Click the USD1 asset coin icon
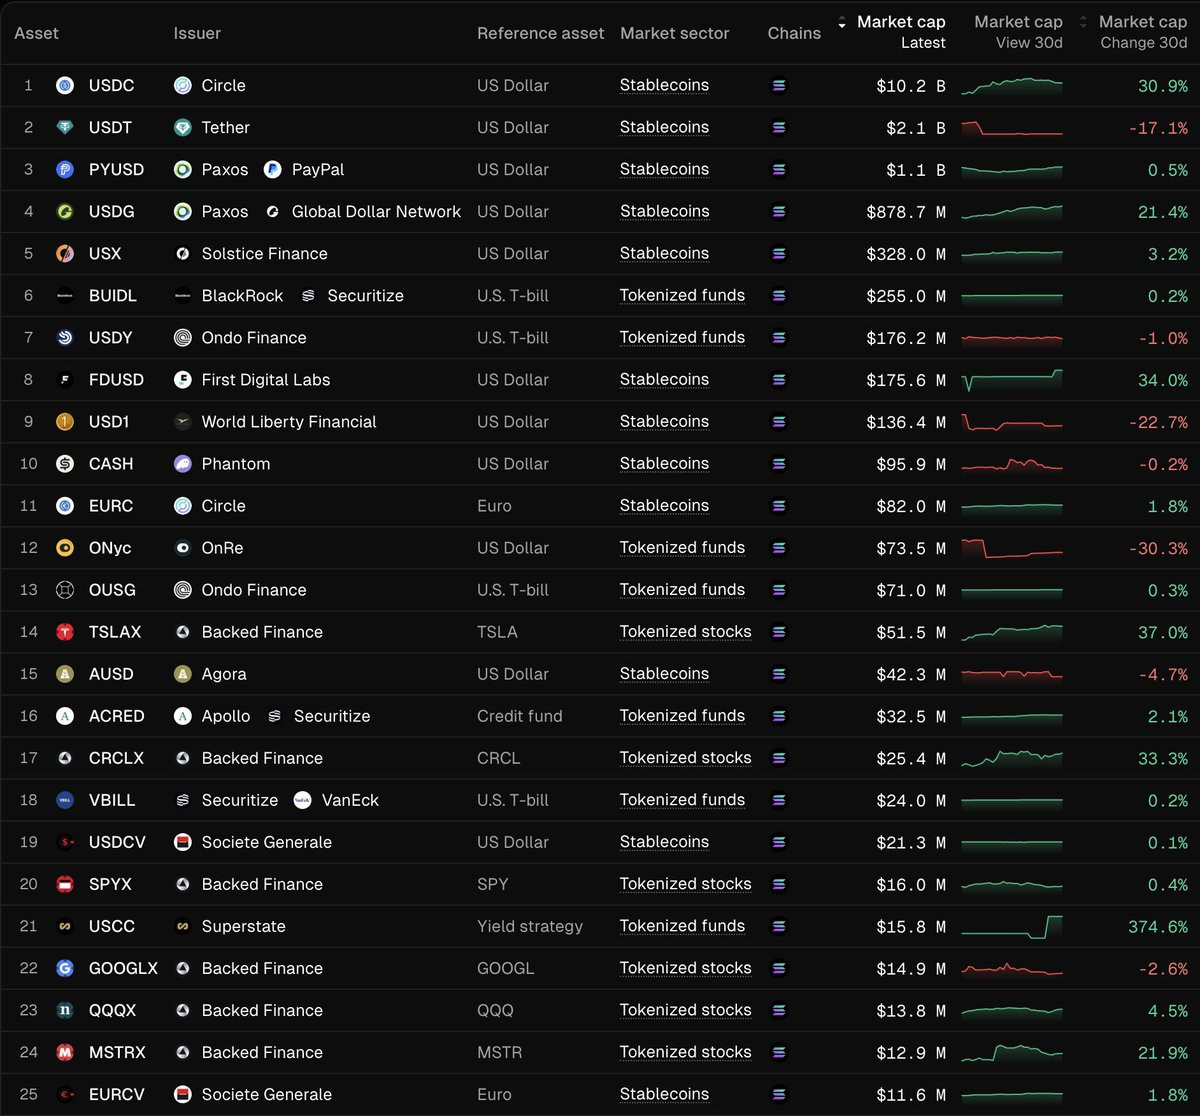Image resolution: width=1200 pixels, height=1116 pixels. coord(65,422)
